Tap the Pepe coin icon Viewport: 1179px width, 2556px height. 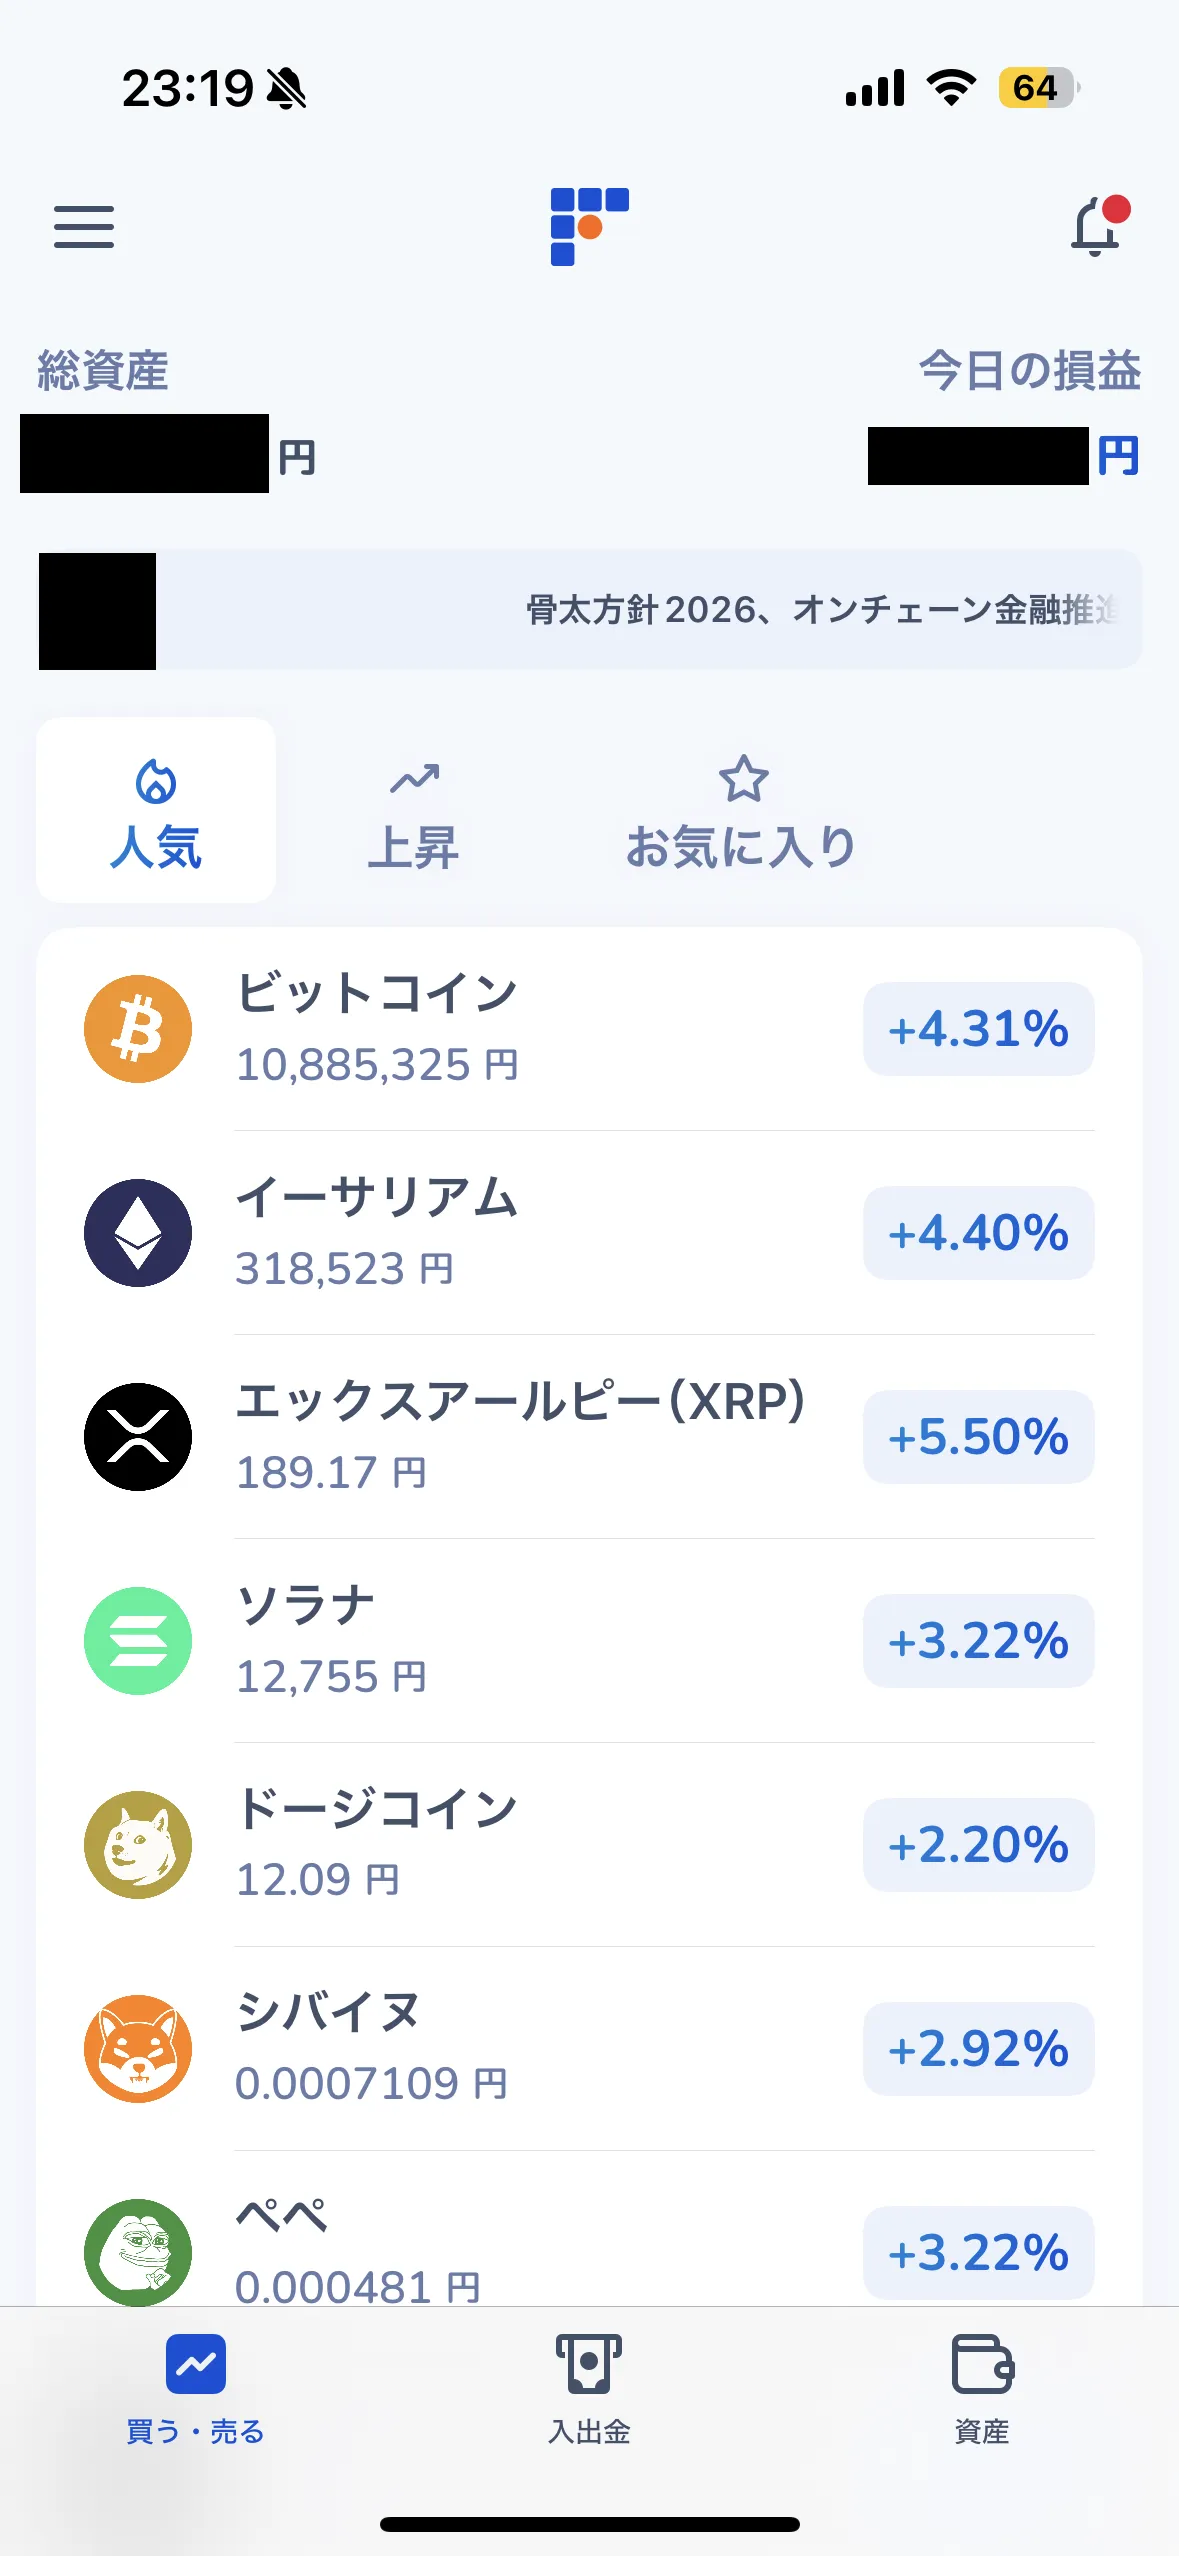[138, 2252]
